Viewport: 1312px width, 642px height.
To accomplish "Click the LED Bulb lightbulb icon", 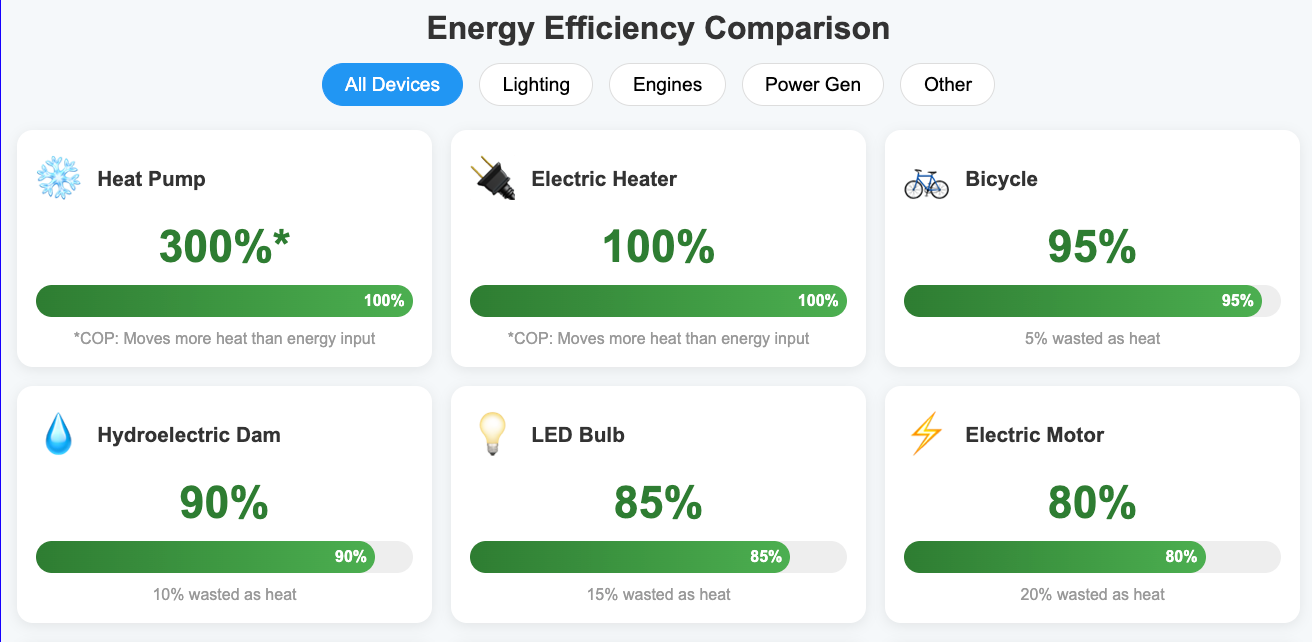I will pyautogui.click(x=492, y=435).
